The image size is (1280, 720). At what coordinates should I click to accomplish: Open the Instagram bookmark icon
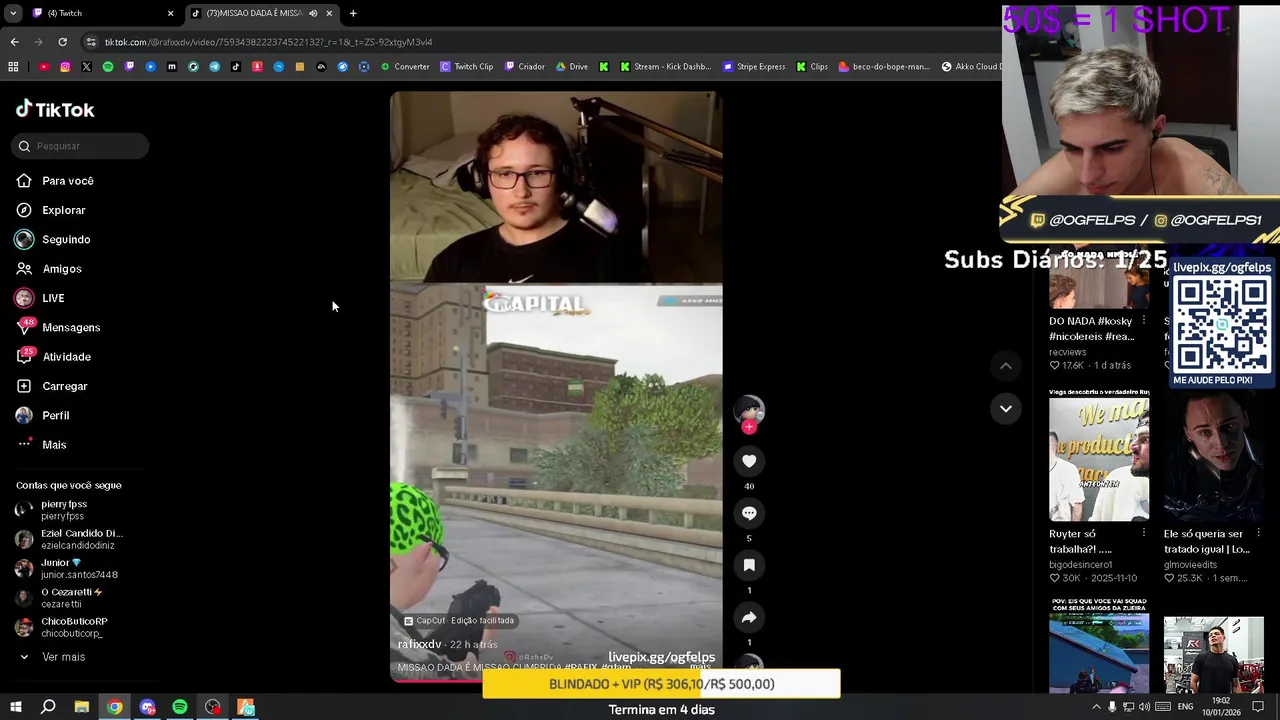pos(65,67)
